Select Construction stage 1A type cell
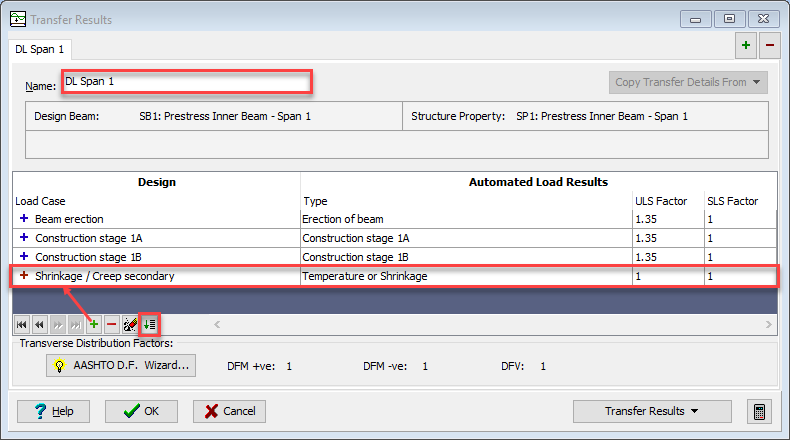Screen dimensions: 790x440 point(466,238)
